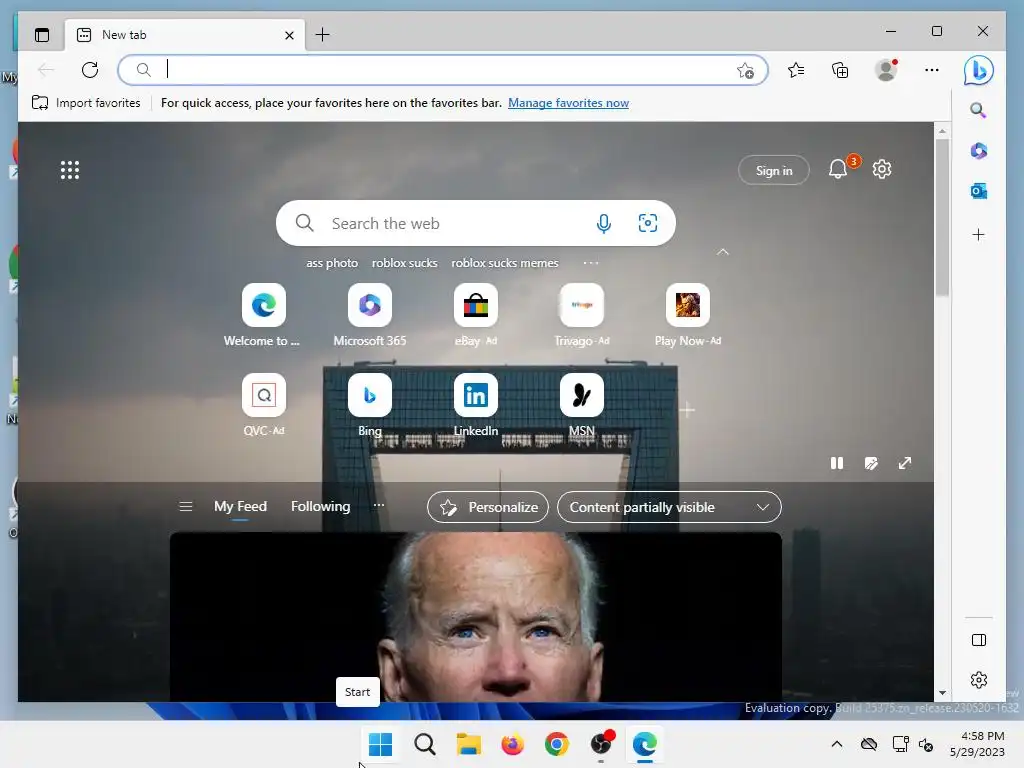This screenshot has width=1024, height=768.
Task: Add a site to sidebar plus
Action: [x=978, y=234]
